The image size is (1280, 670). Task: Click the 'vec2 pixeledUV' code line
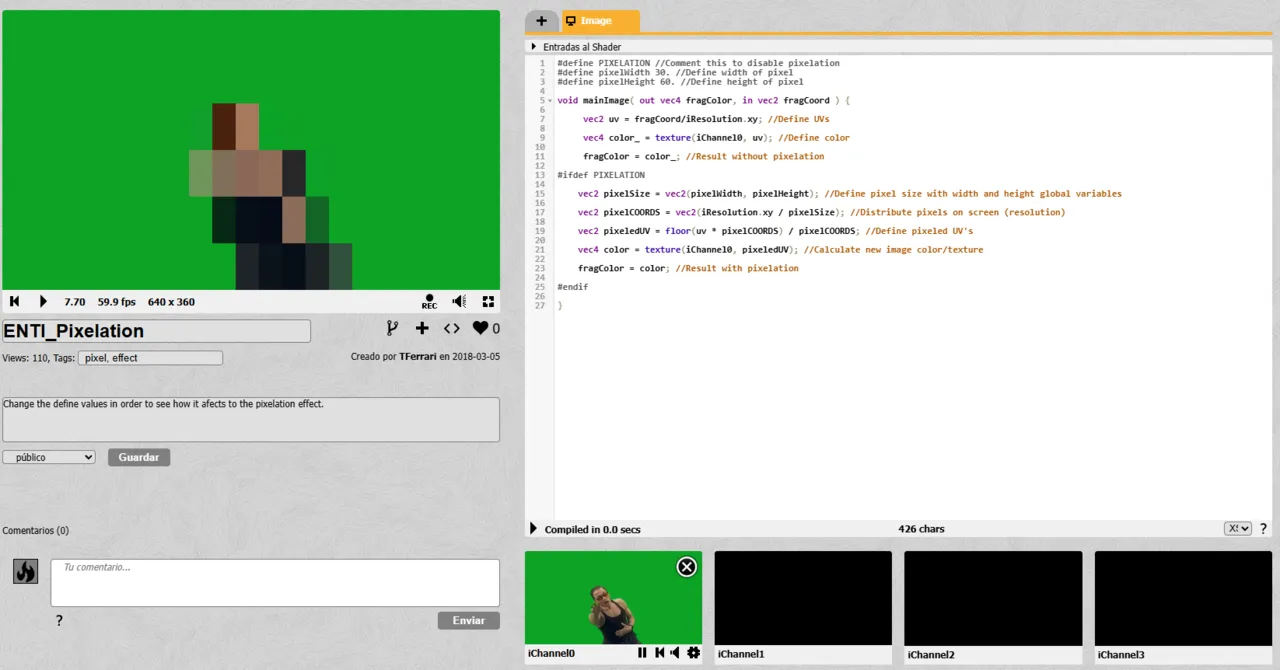[775, 231]
